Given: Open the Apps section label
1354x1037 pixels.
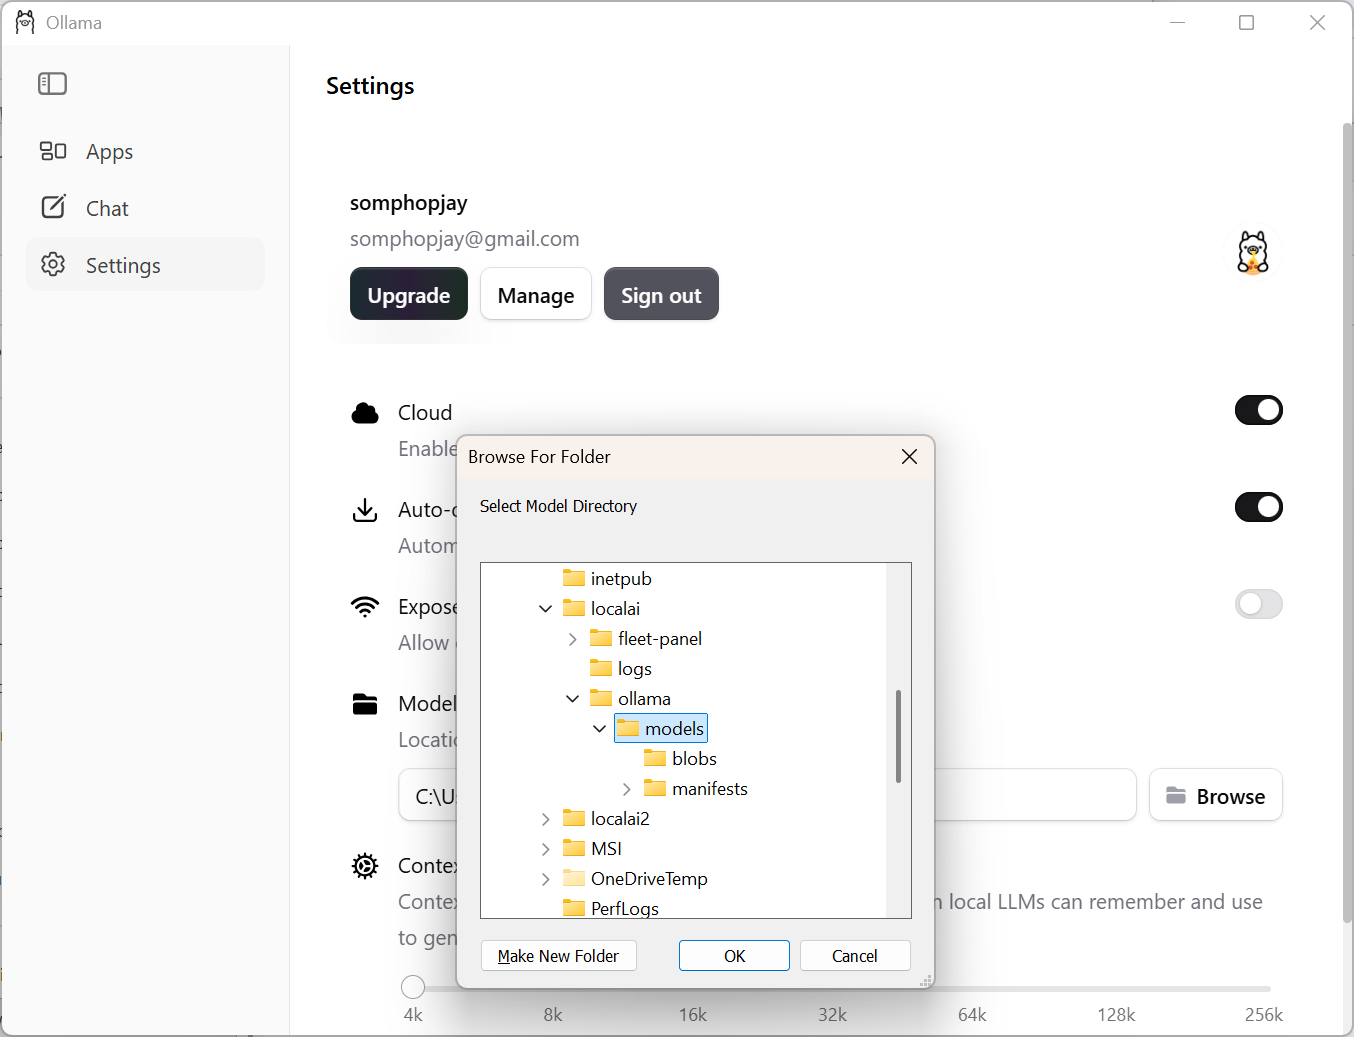Looking at the screenshot, I should click(109, 152).
